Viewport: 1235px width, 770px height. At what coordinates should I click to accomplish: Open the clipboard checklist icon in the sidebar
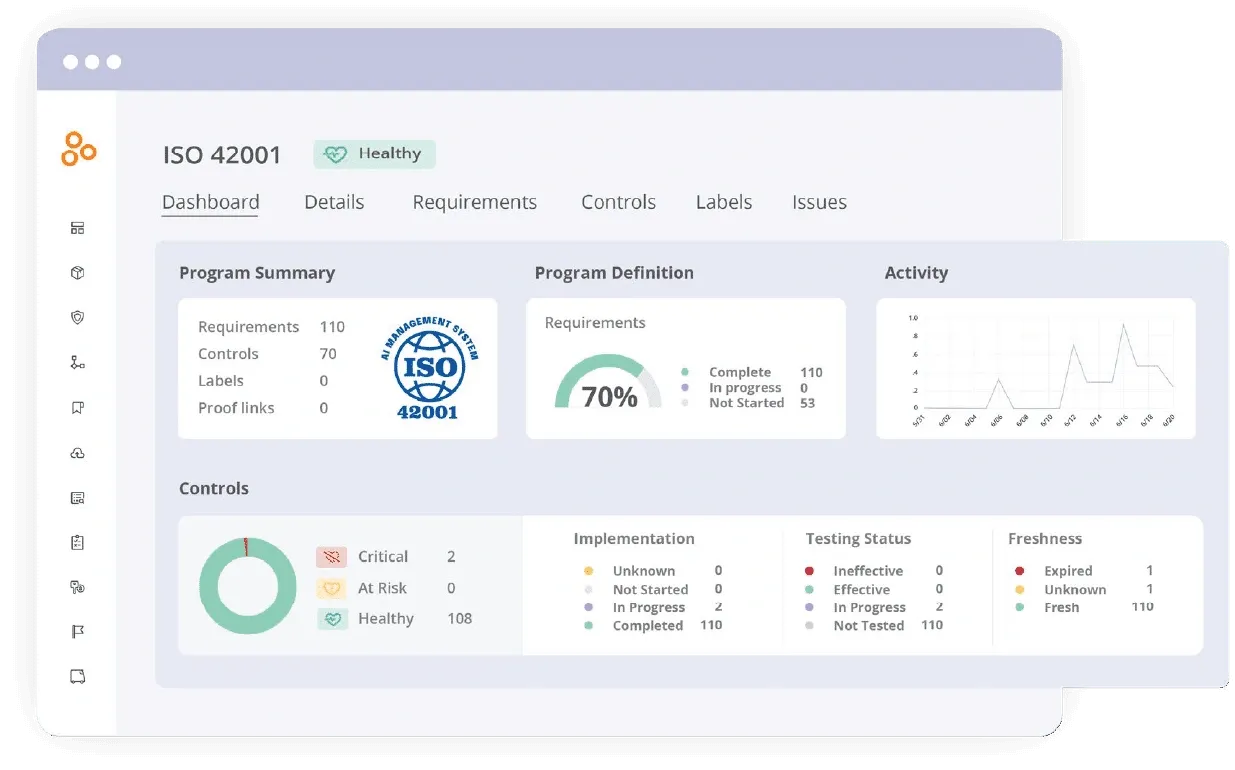(77, 542)
